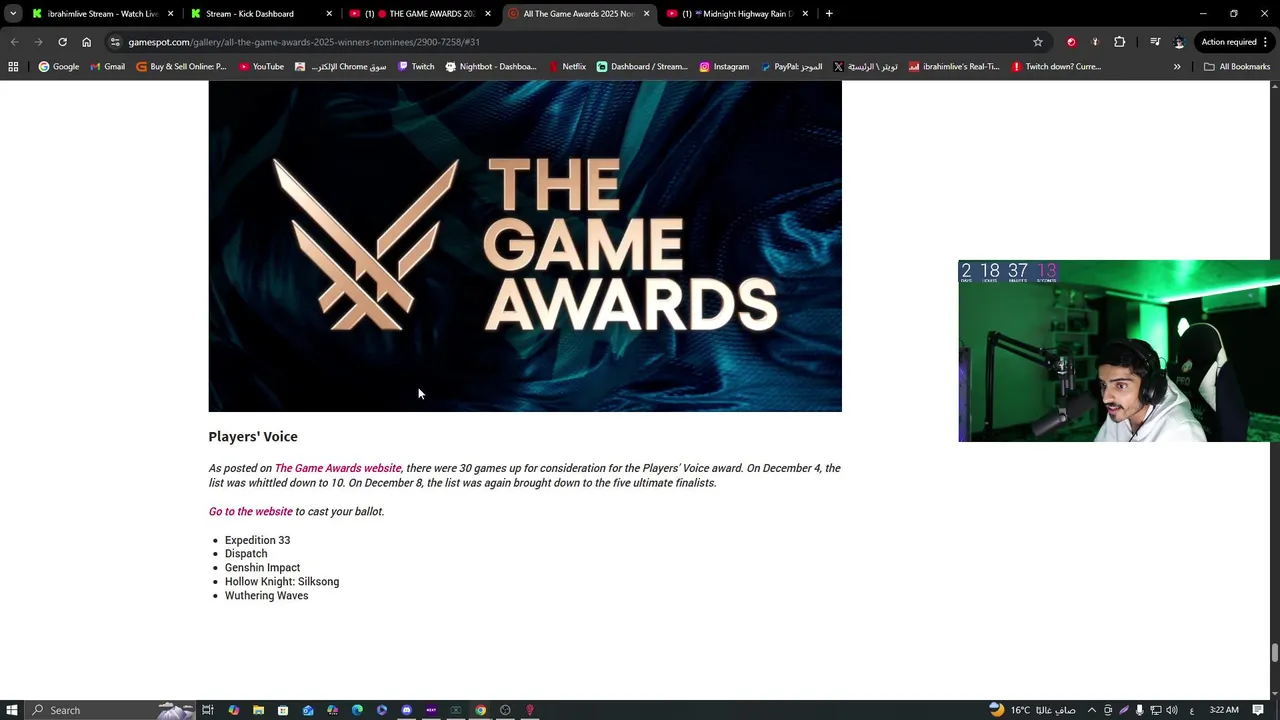This screenshot has width=1280, height=720.
Task: Switch to Chrome in the taskbar
Action: (480, 710)
